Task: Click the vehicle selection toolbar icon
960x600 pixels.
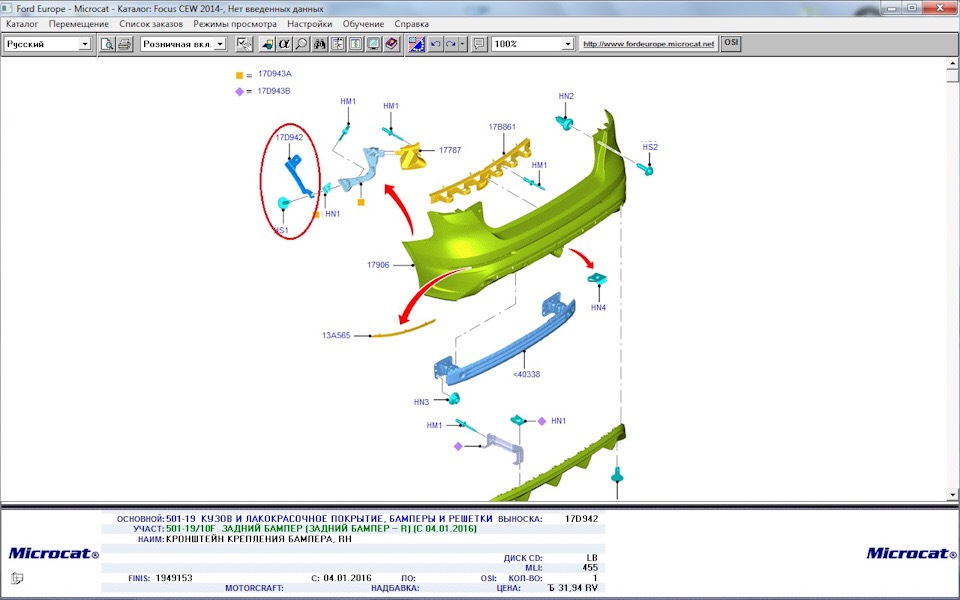Action: pyautogui.click(x=267, y=44)
